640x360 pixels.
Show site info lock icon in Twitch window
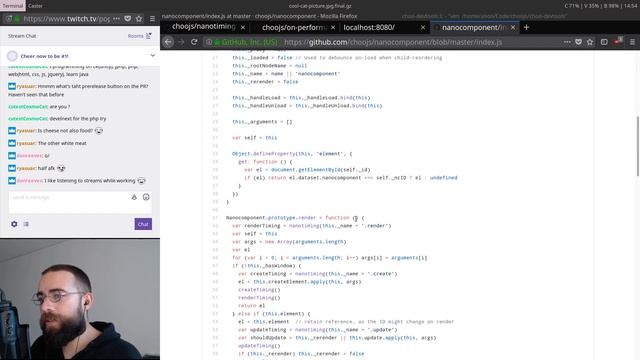tap(17, 19)
